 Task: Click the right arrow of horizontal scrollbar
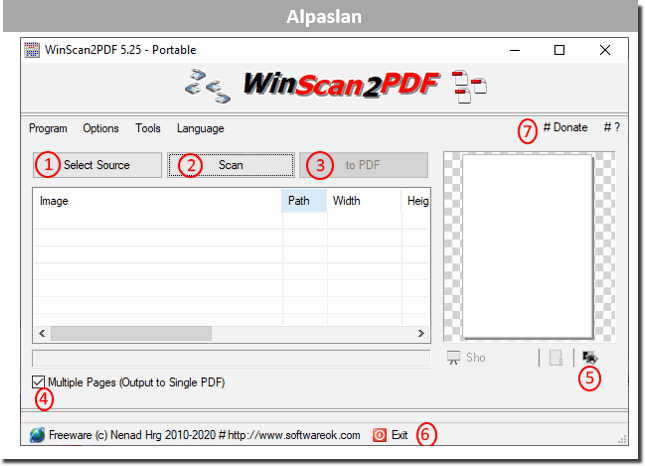(421, 333)
